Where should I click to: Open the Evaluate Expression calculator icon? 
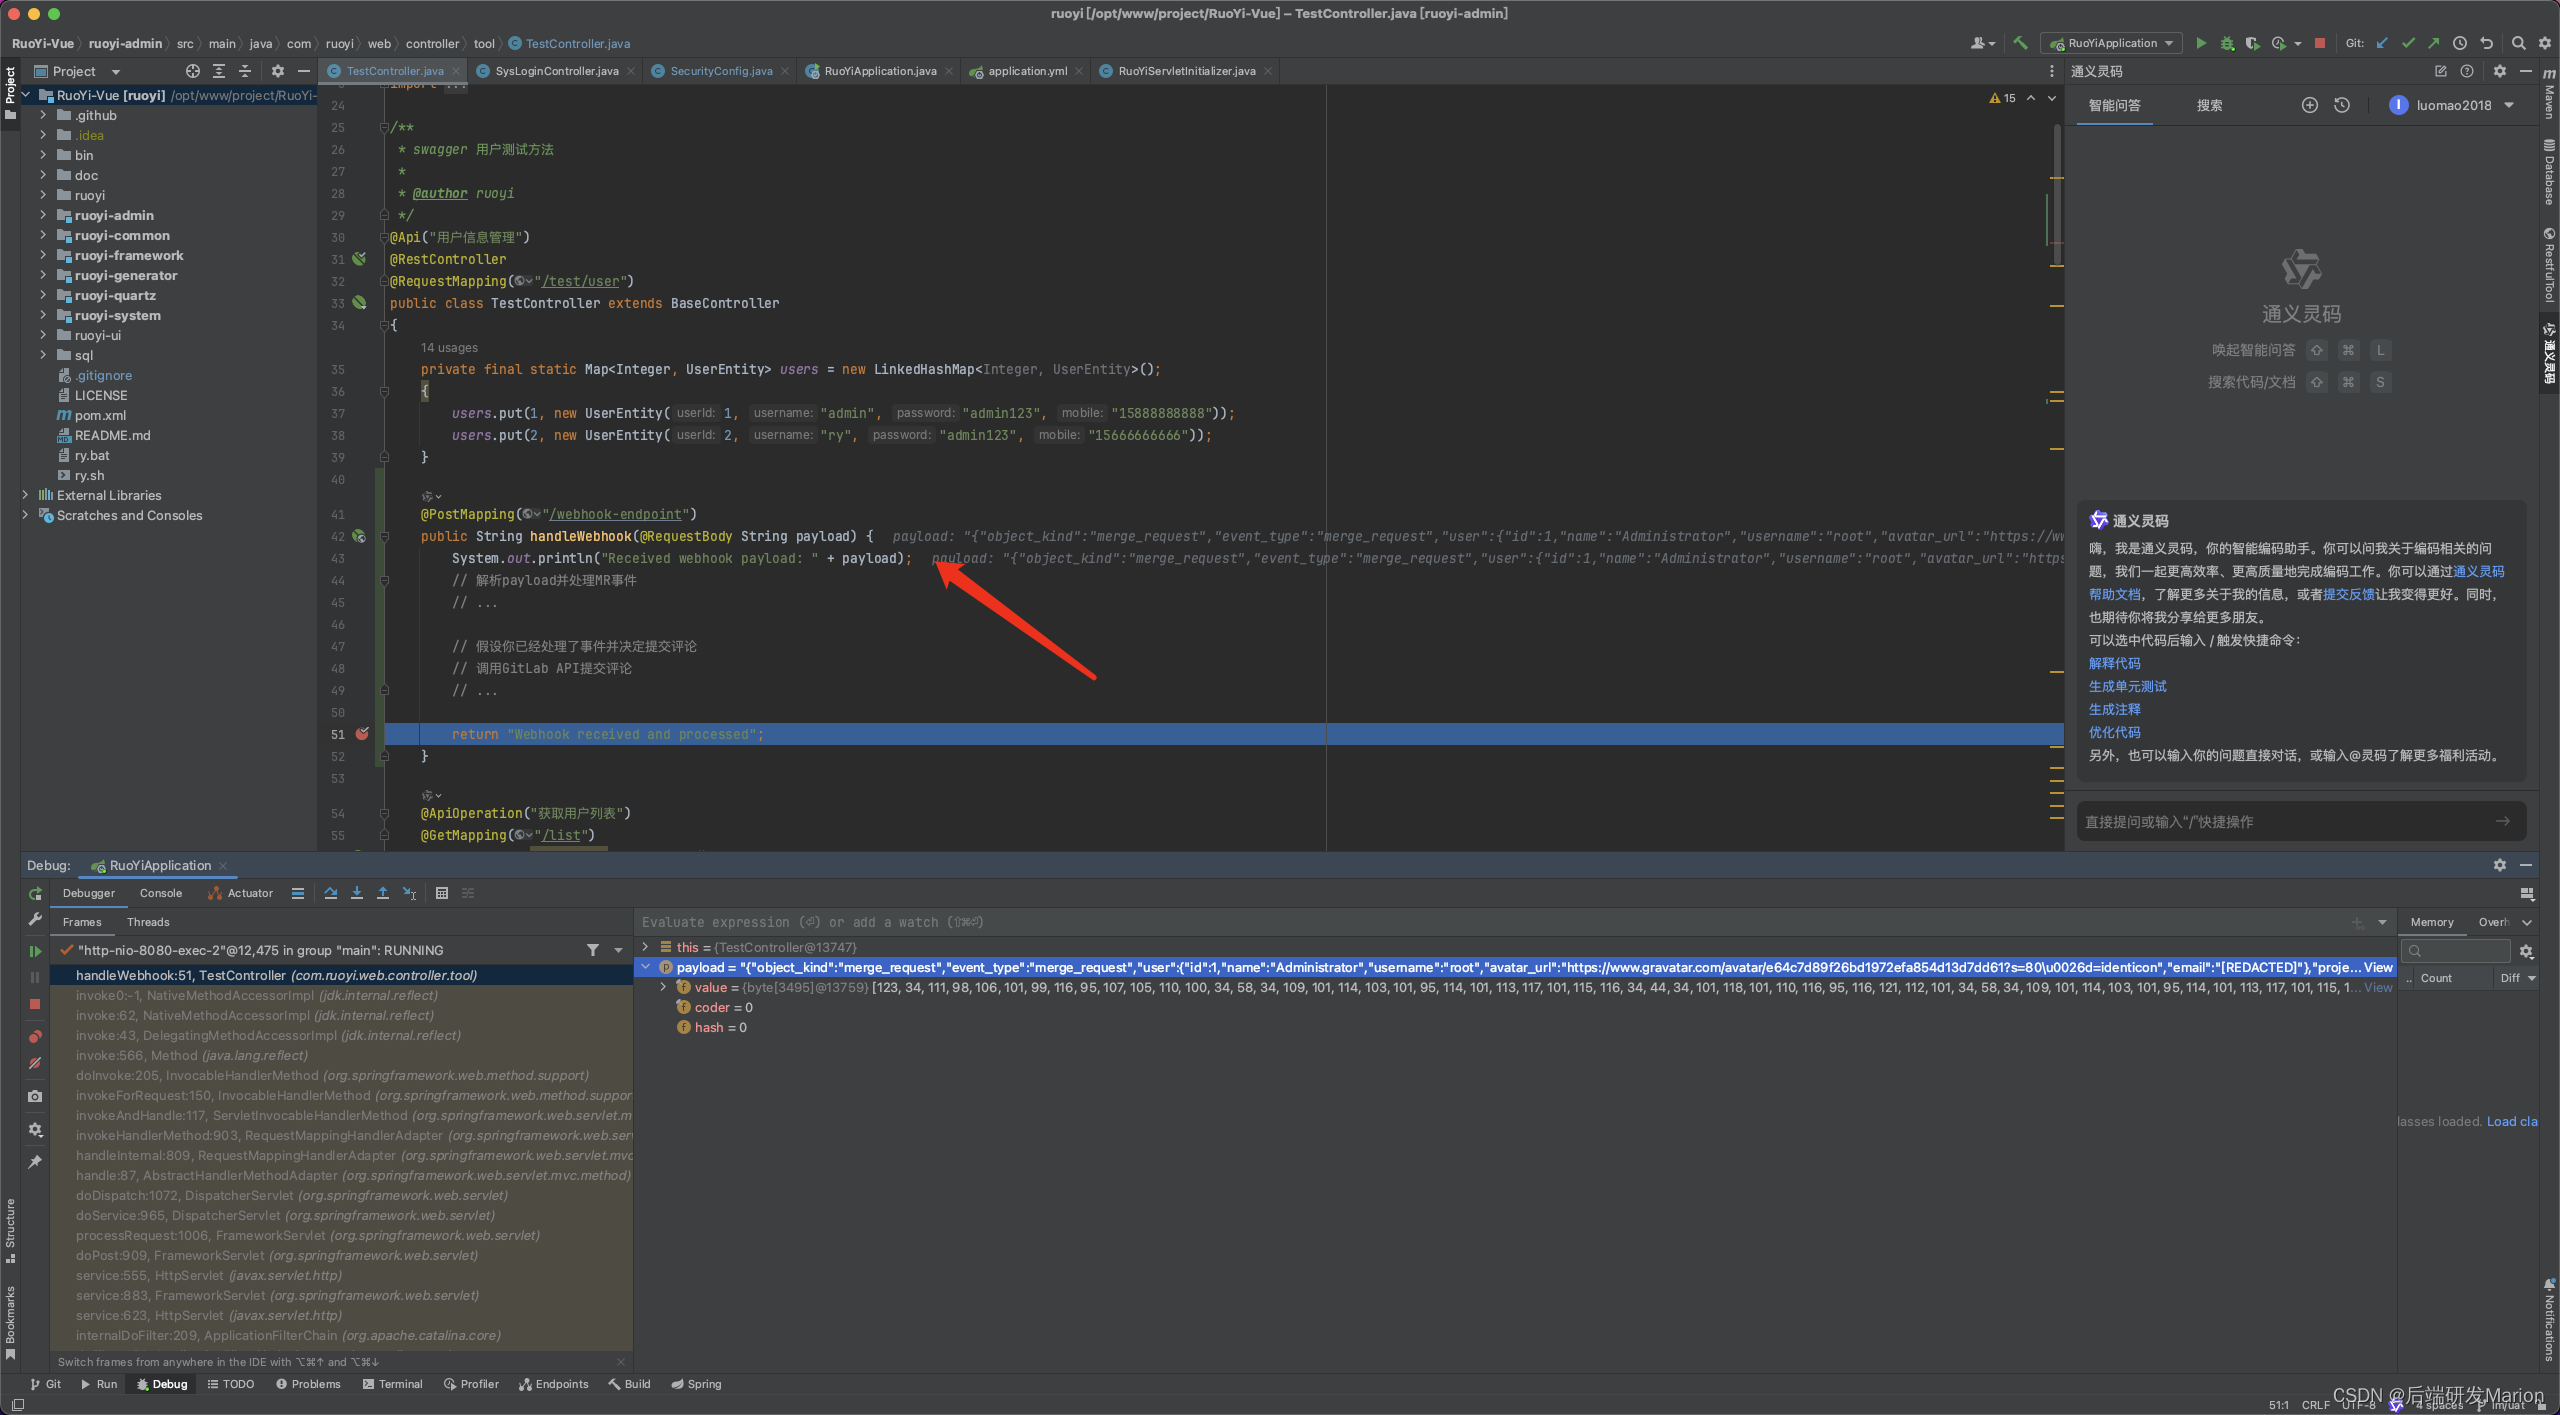pyautogui.click(x=442, y=893)
